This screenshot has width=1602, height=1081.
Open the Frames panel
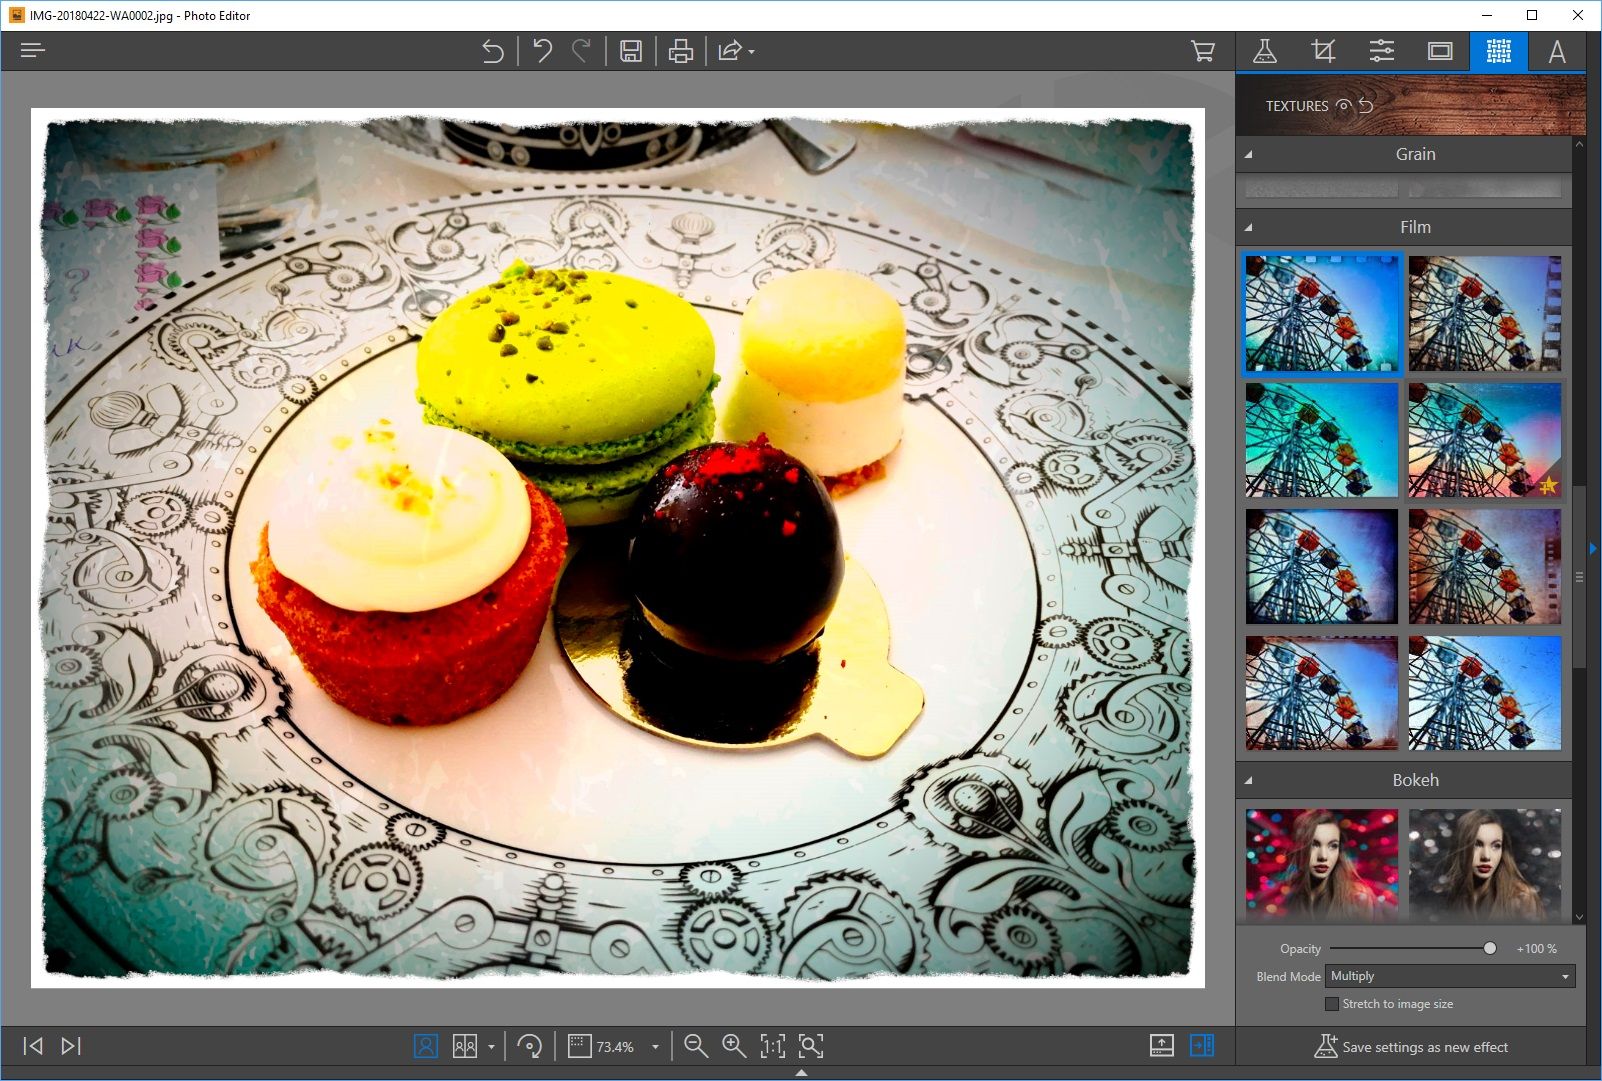coord(1440,51)
